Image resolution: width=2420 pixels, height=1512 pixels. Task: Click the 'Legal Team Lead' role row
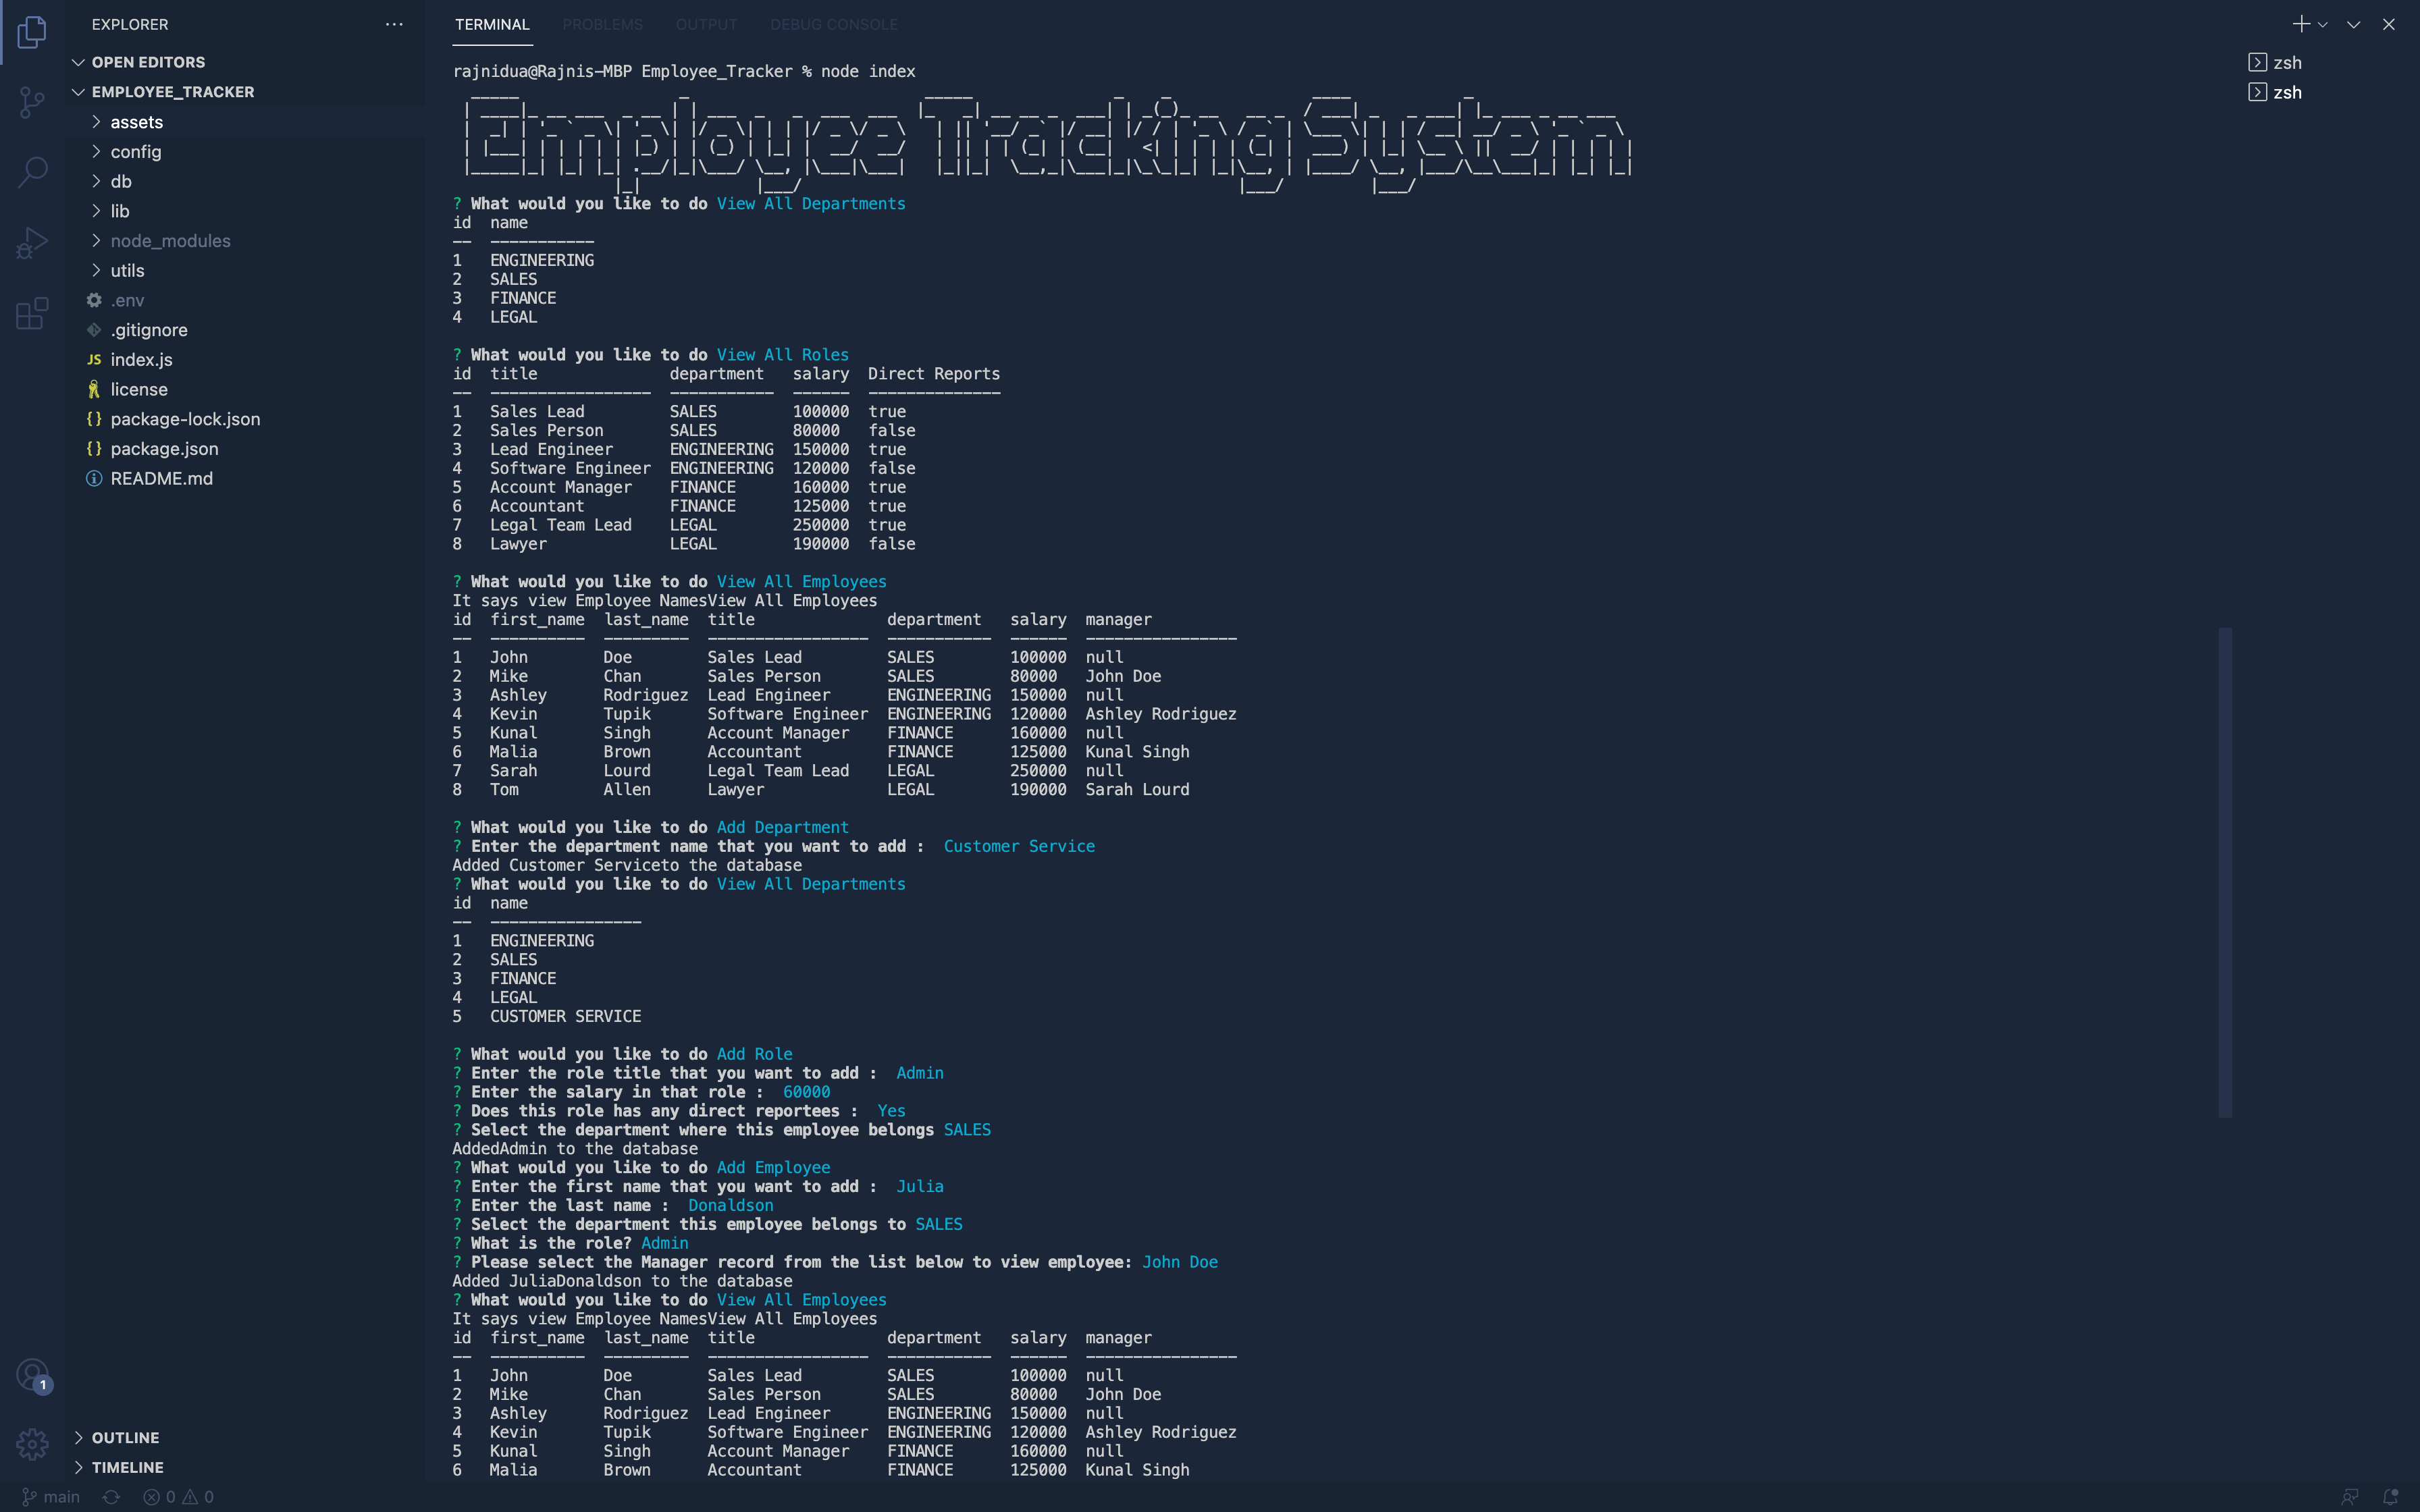pos(684,525)
